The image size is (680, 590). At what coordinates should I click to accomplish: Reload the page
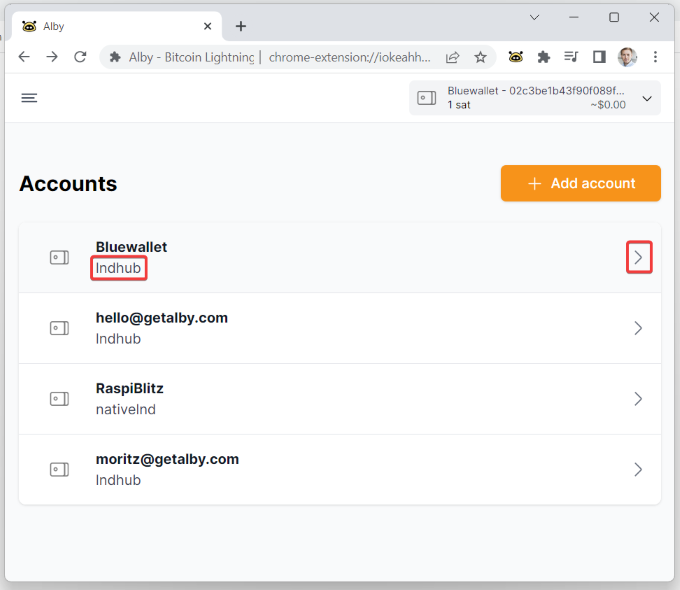click(80, 57)
